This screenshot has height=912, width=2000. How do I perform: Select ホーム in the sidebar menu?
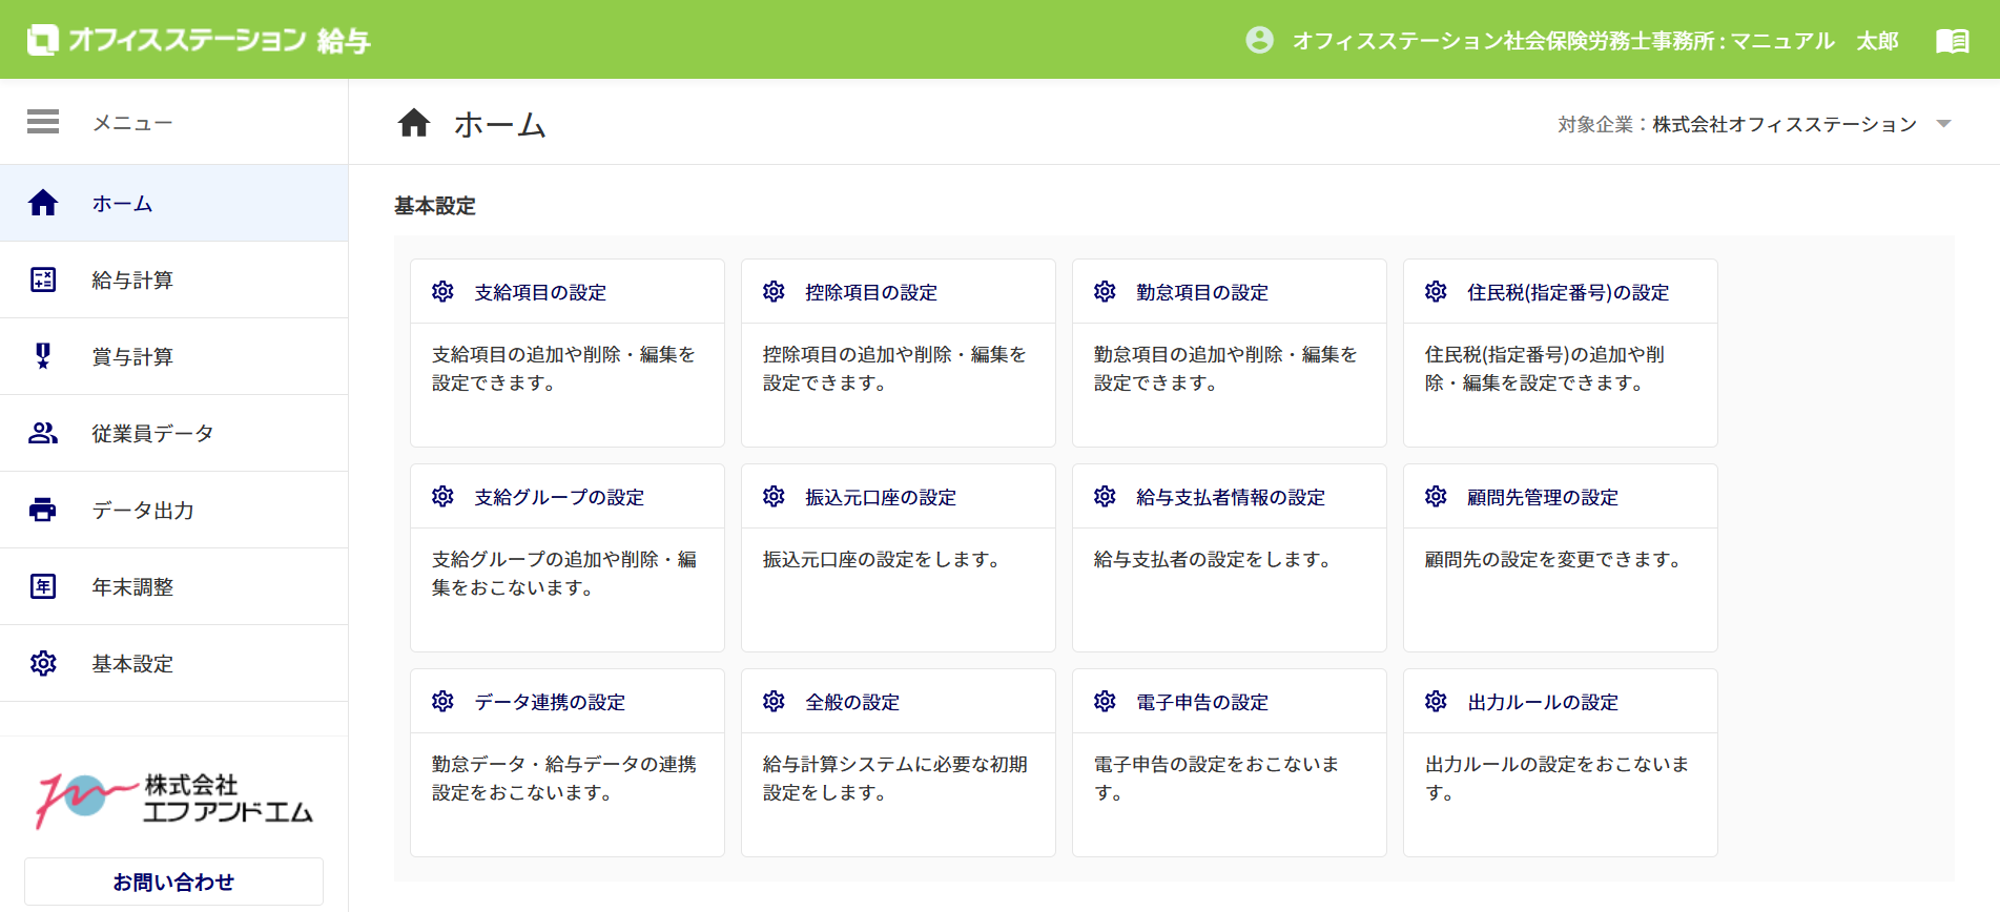pyautogui.click(x=174, y=203)
